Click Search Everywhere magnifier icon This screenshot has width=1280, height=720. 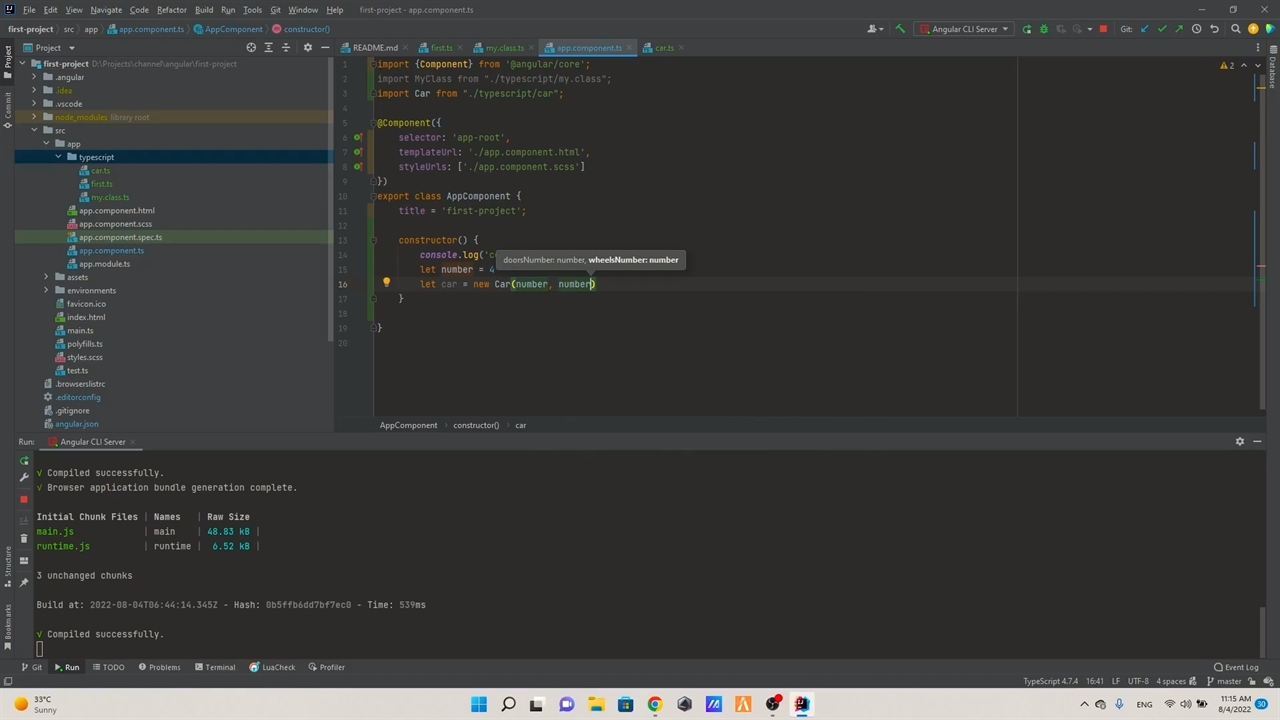pos(1236,29)
